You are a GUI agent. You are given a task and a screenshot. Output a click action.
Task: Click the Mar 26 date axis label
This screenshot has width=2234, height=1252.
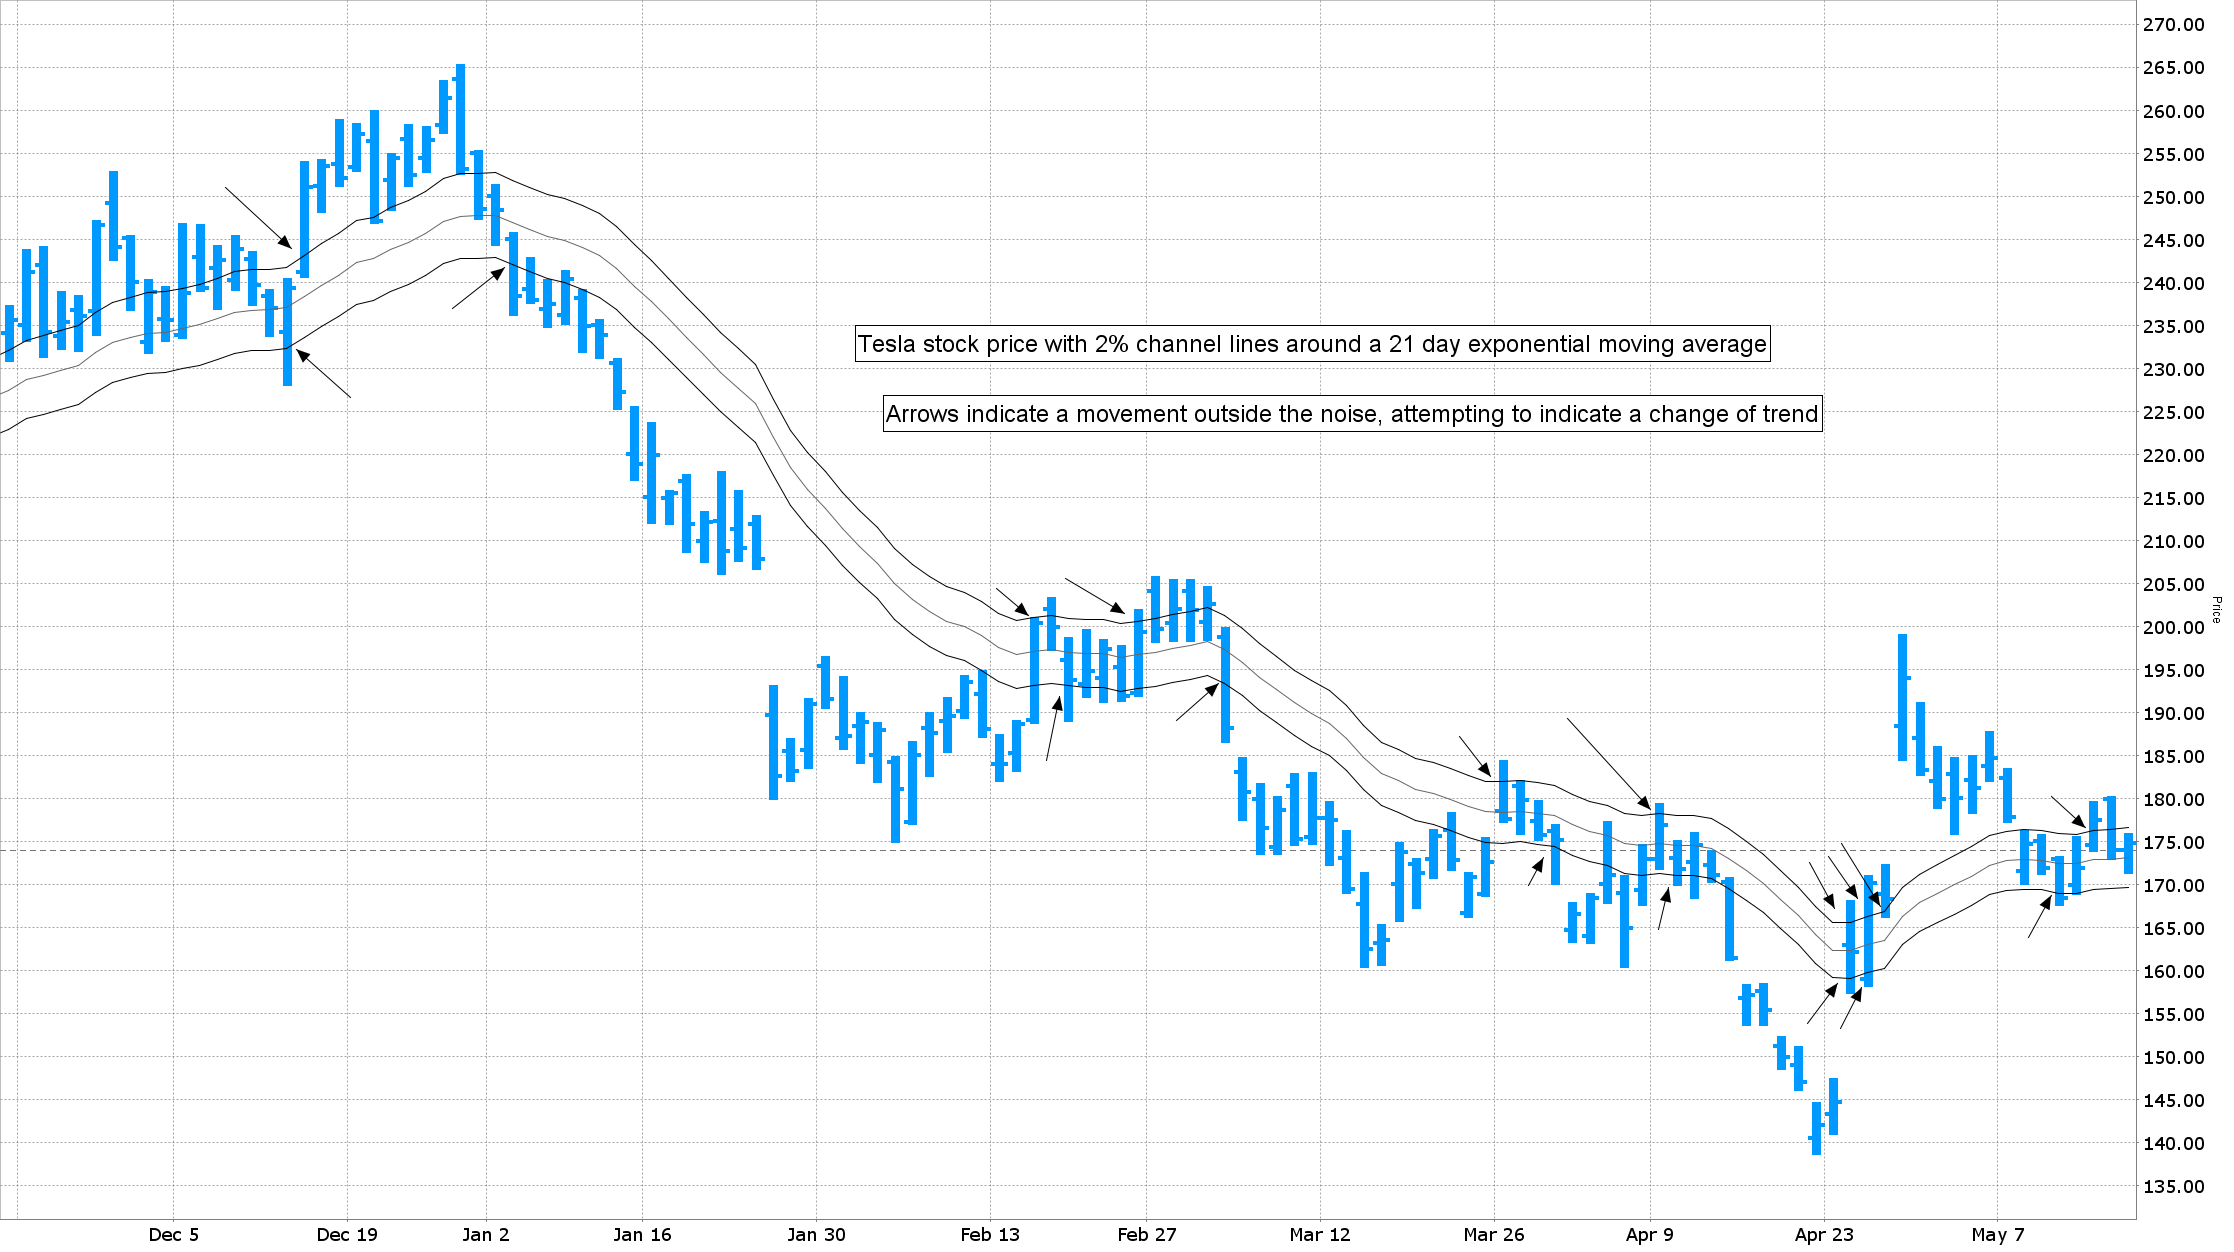tap(1494, 1234)
